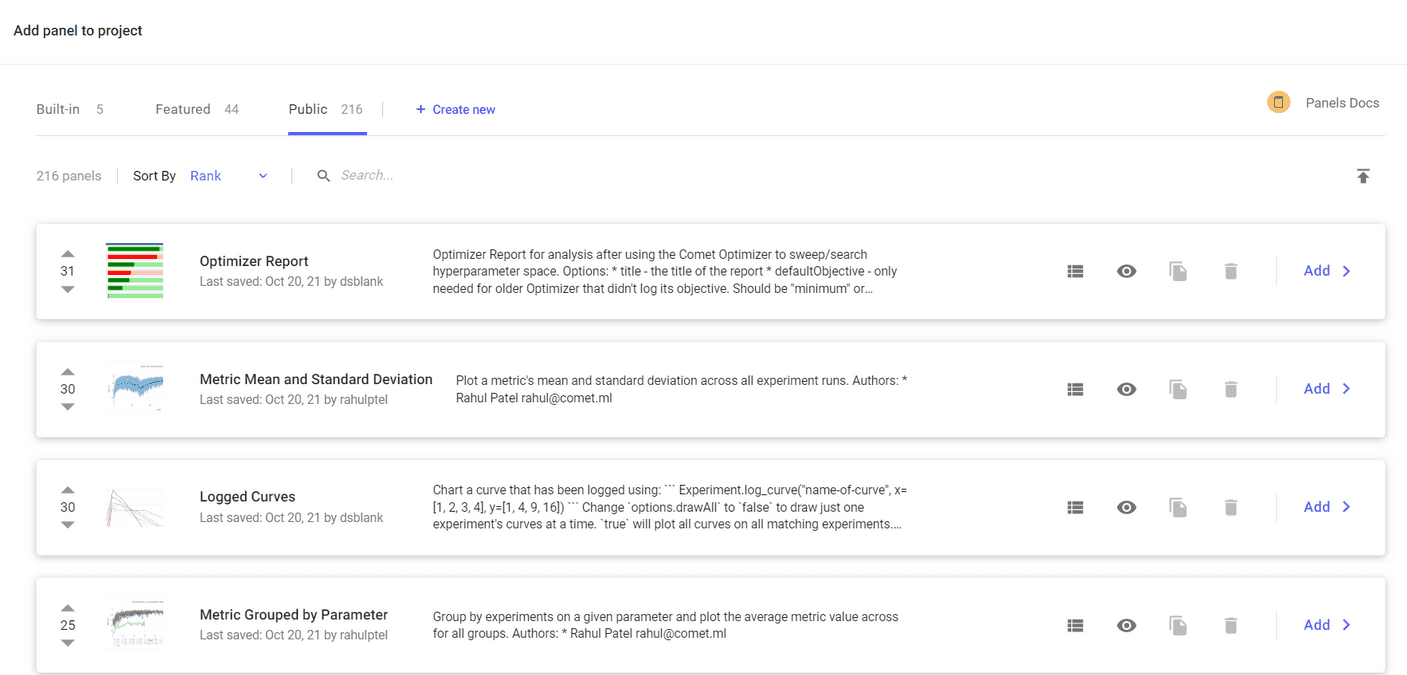Preview the Logged Curves panel
The image size is (1407, 675).
tap(1126, 507)
